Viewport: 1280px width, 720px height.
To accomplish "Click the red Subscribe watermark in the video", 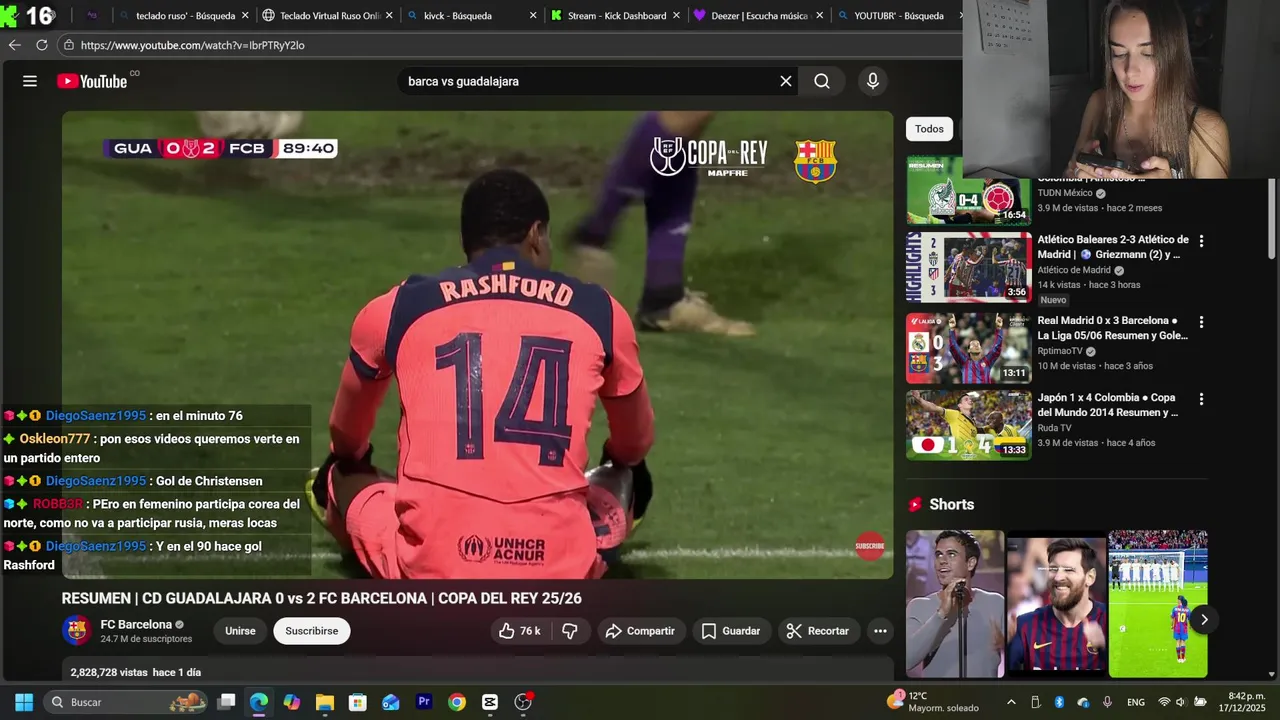I will tap(870, 546).
